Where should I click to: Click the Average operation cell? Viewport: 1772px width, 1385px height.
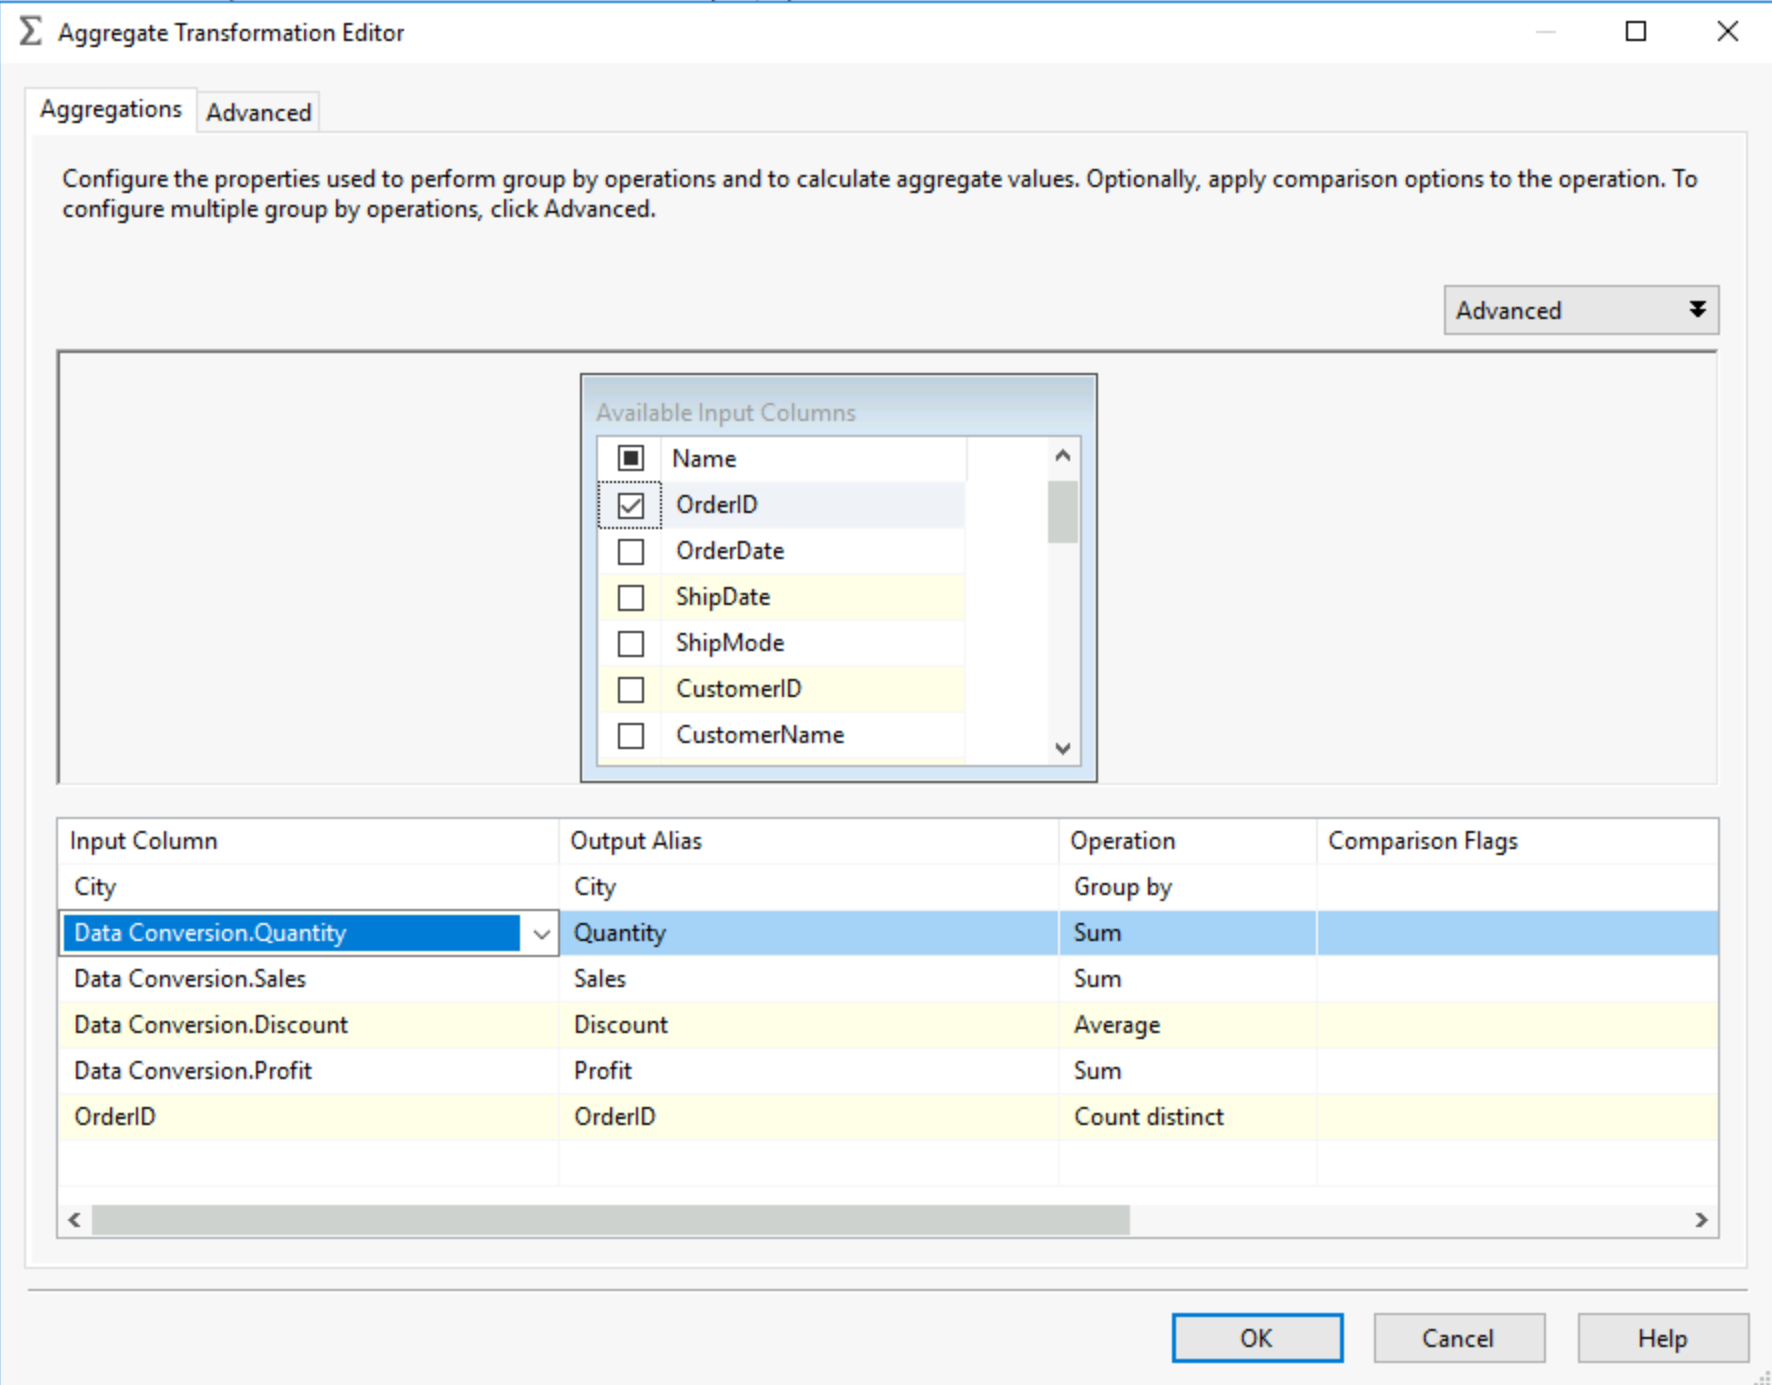tap(1187, 1025)
